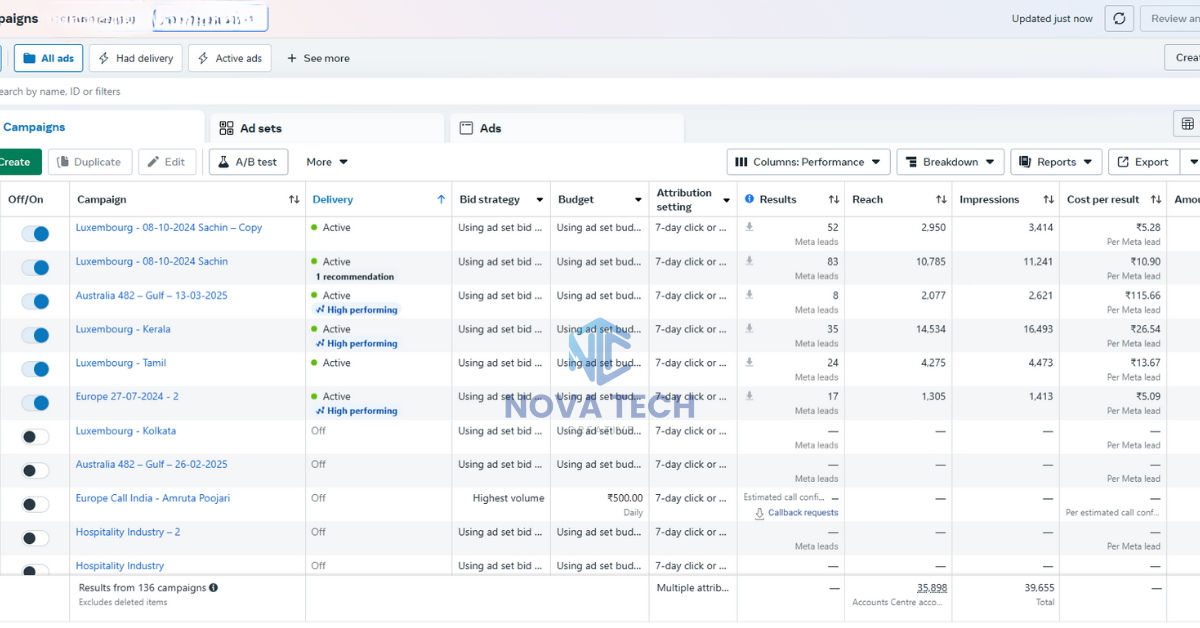Focus the search by name, ID or filters field

(x=600, y=91)
